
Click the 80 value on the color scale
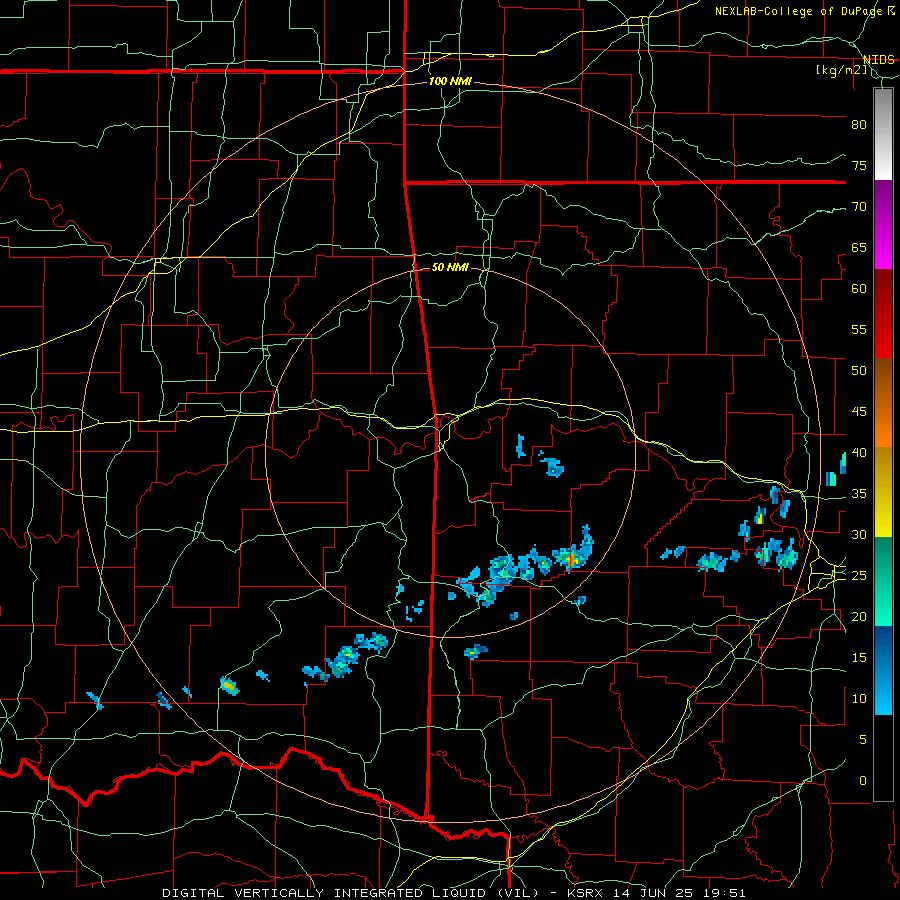(x=859, y=125)
